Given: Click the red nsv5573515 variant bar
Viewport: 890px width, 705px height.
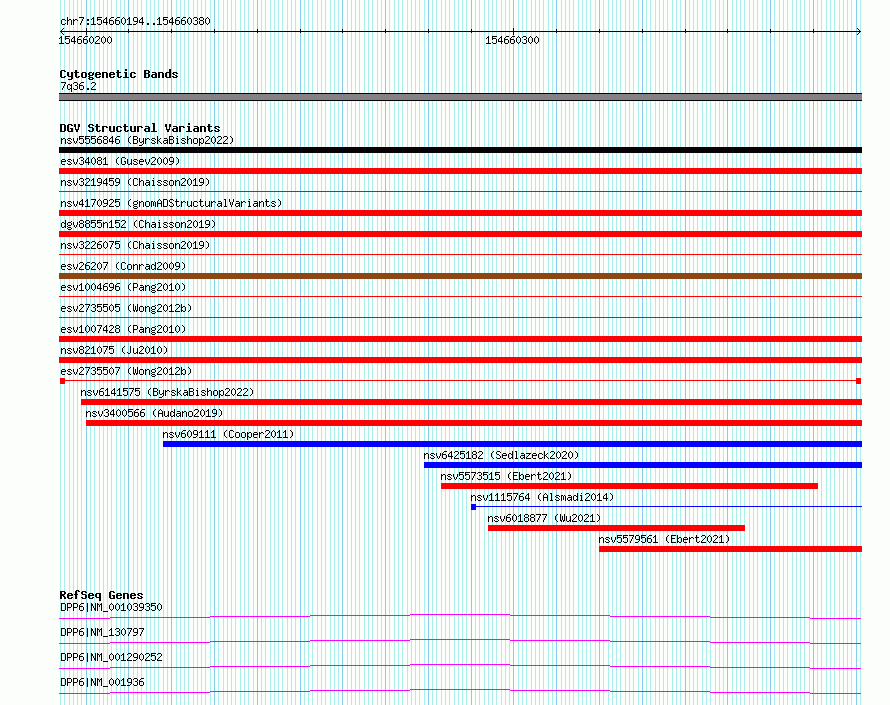Looking at the screenshot, I should point(629,486).
